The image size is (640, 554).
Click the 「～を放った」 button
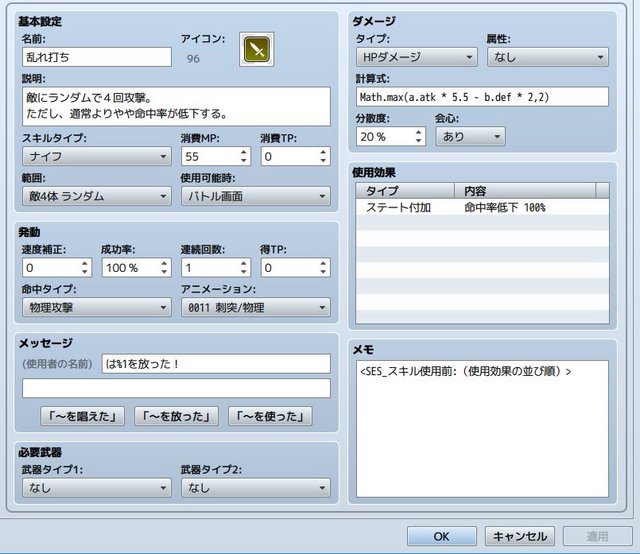176,416
